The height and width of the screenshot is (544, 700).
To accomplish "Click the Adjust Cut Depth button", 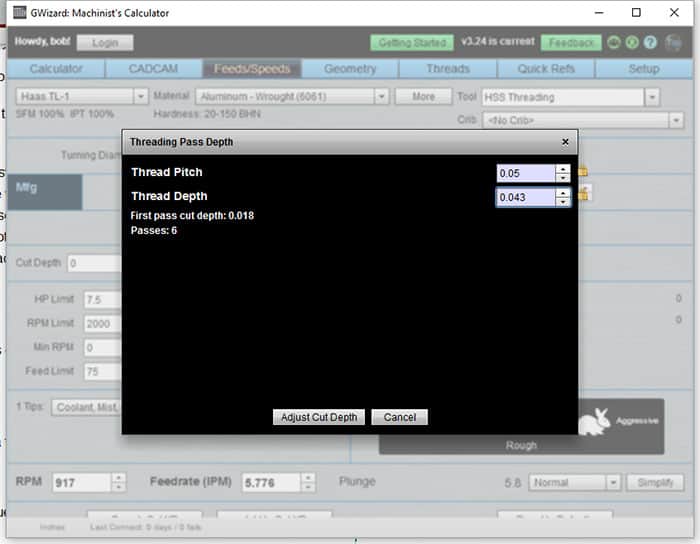I will click(x=319, y=417).
